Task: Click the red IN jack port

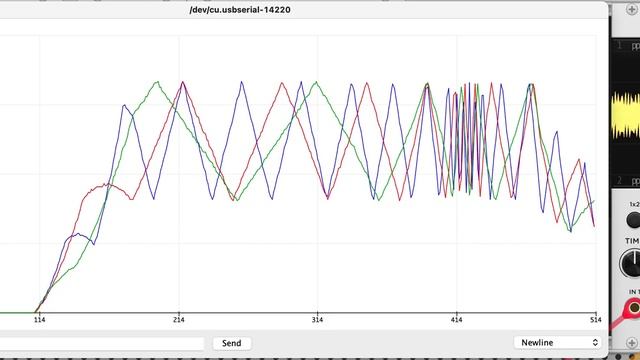Action: [633, 307]
